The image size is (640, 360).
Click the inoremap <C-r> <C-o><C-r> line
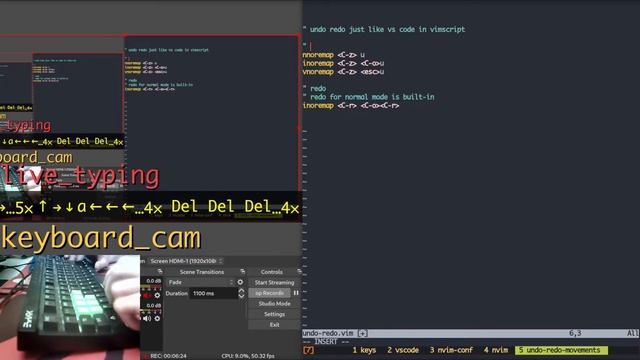(351, 106)
